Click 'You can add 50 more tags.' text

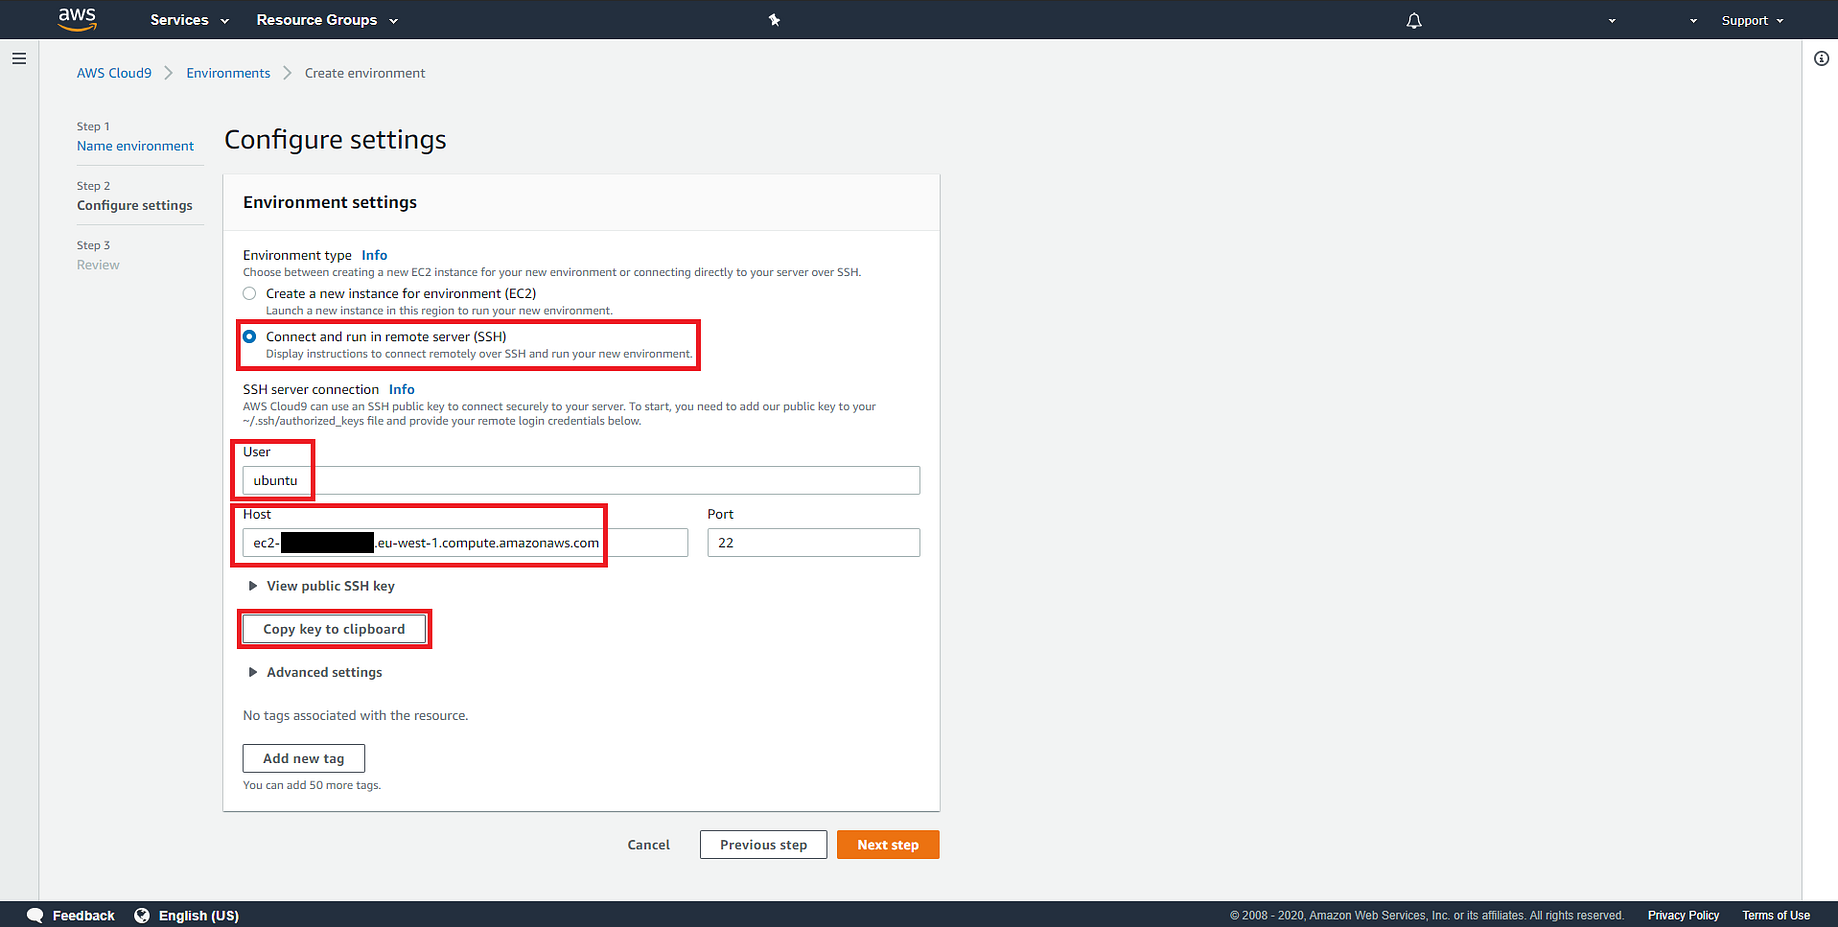(x=312, y=785)
